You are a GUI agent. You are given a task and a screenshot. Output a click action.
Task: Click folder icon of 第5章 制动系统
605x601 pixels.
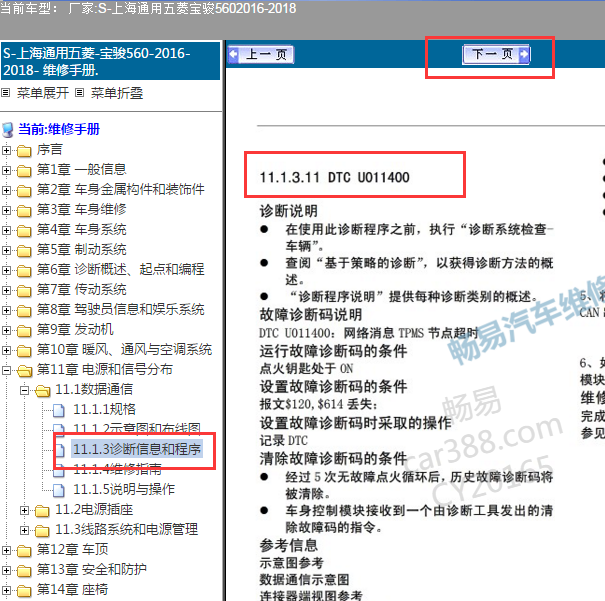pos(24,251)
